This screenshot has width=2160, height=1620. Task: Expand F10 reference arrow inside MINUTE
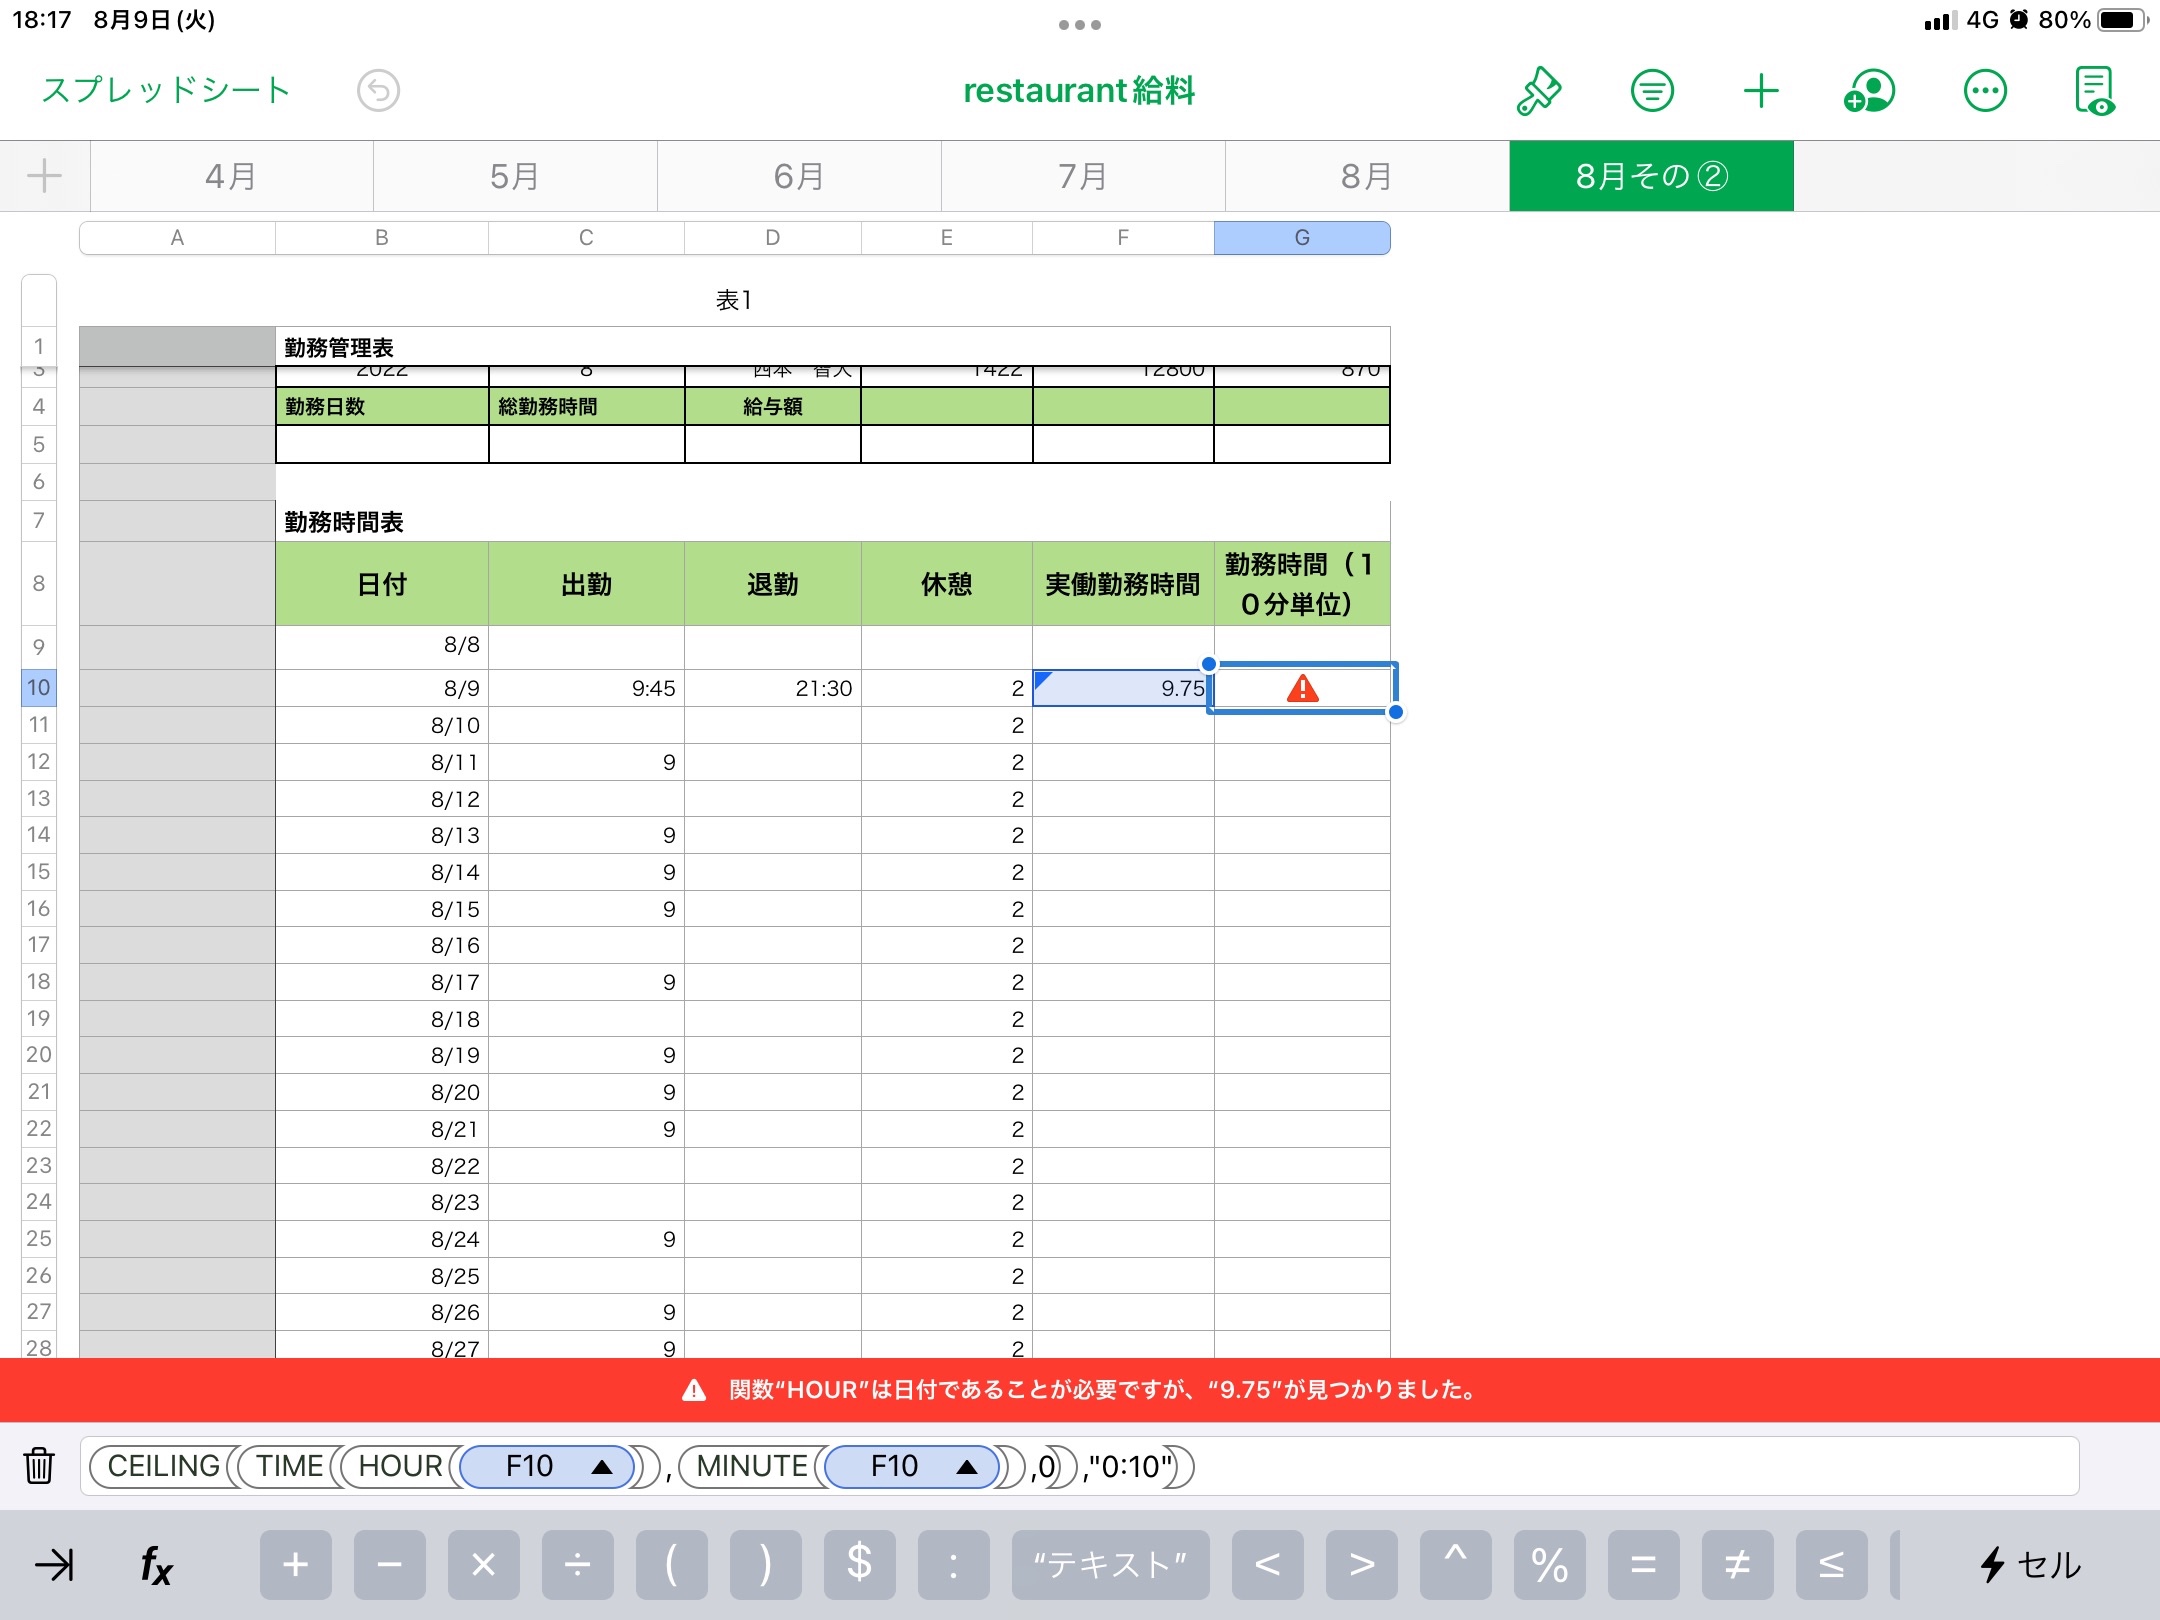click(966, 1467)
